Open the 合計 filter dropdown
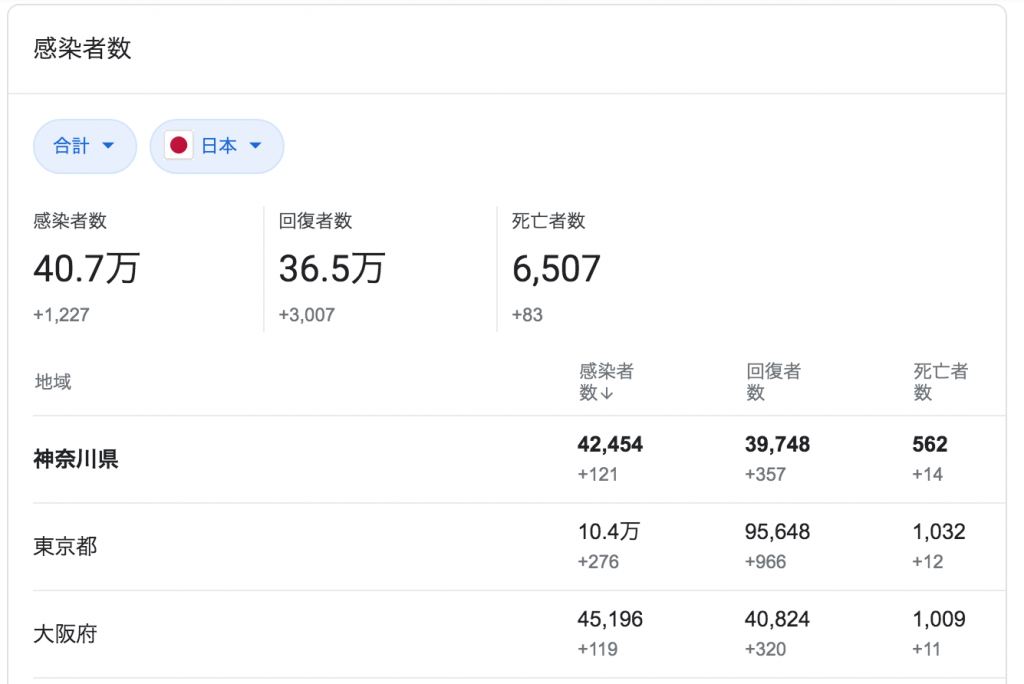 pos(85,146)
